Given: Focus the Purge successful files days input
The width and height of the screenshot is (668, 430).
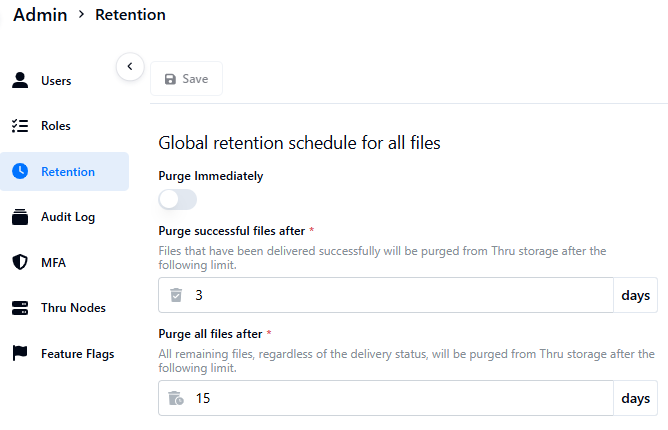Looking at the screenshot, I should (x=400, y=296).
